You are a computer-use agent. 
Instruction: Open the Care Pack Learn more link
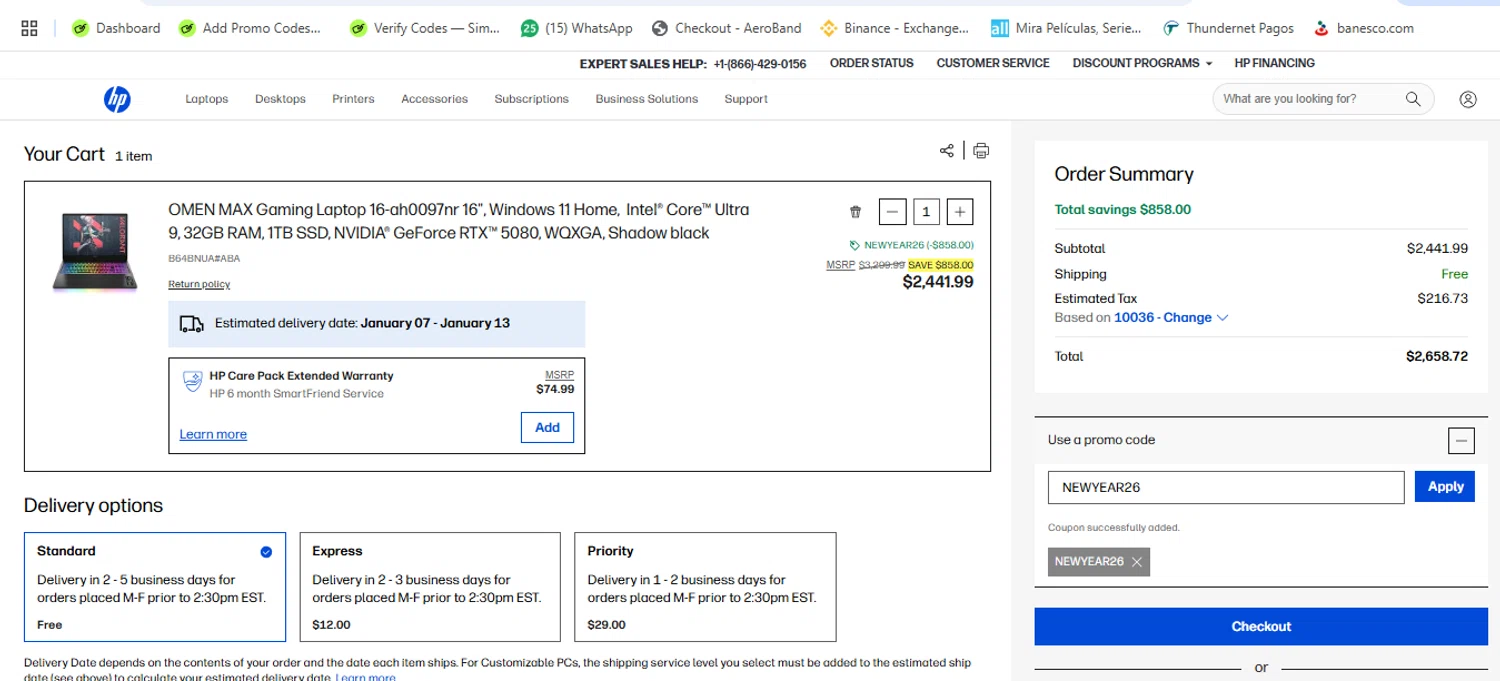coord(213,434)
